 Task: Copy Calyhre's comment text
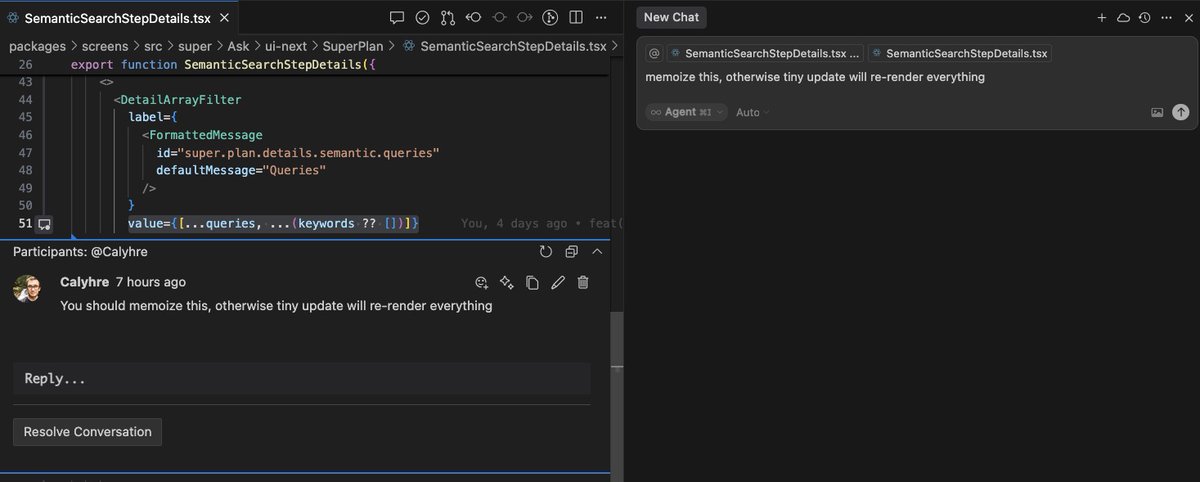click(x=532, y=282)
